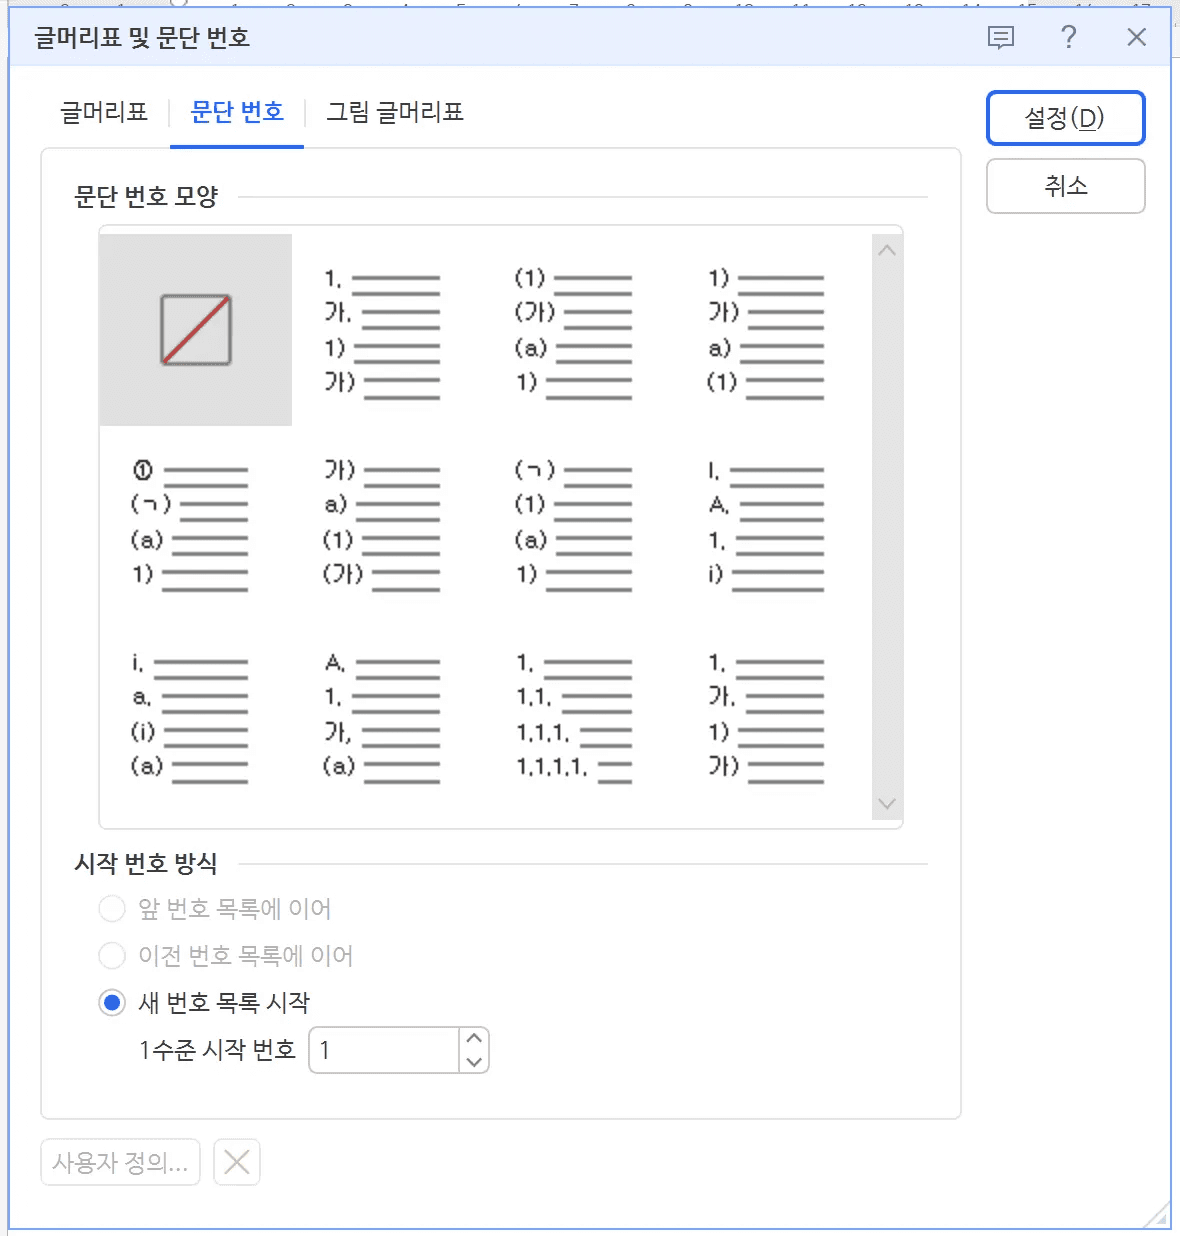Click the up arrow to increase start number
Screen dimensions: 1180x1236
[475, 1038]
